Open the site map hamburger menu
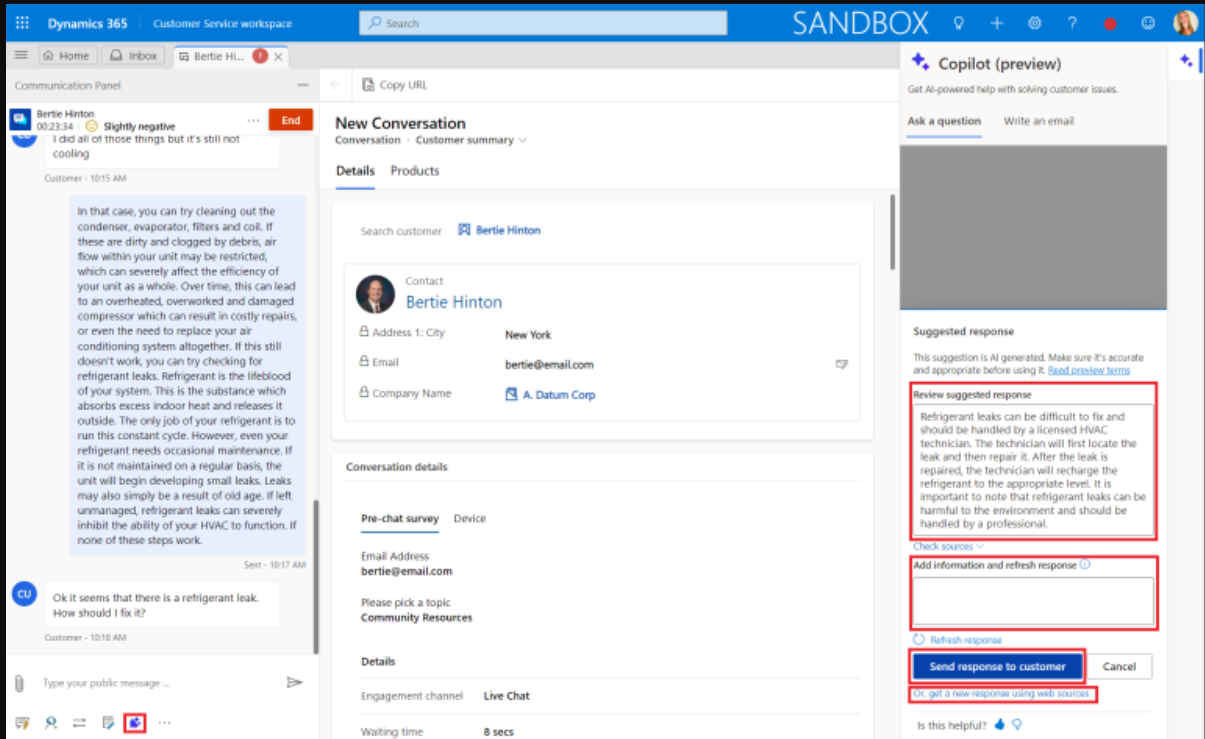Image resolution: width=1205 pixels, height=739 pixels. [21, 55]
